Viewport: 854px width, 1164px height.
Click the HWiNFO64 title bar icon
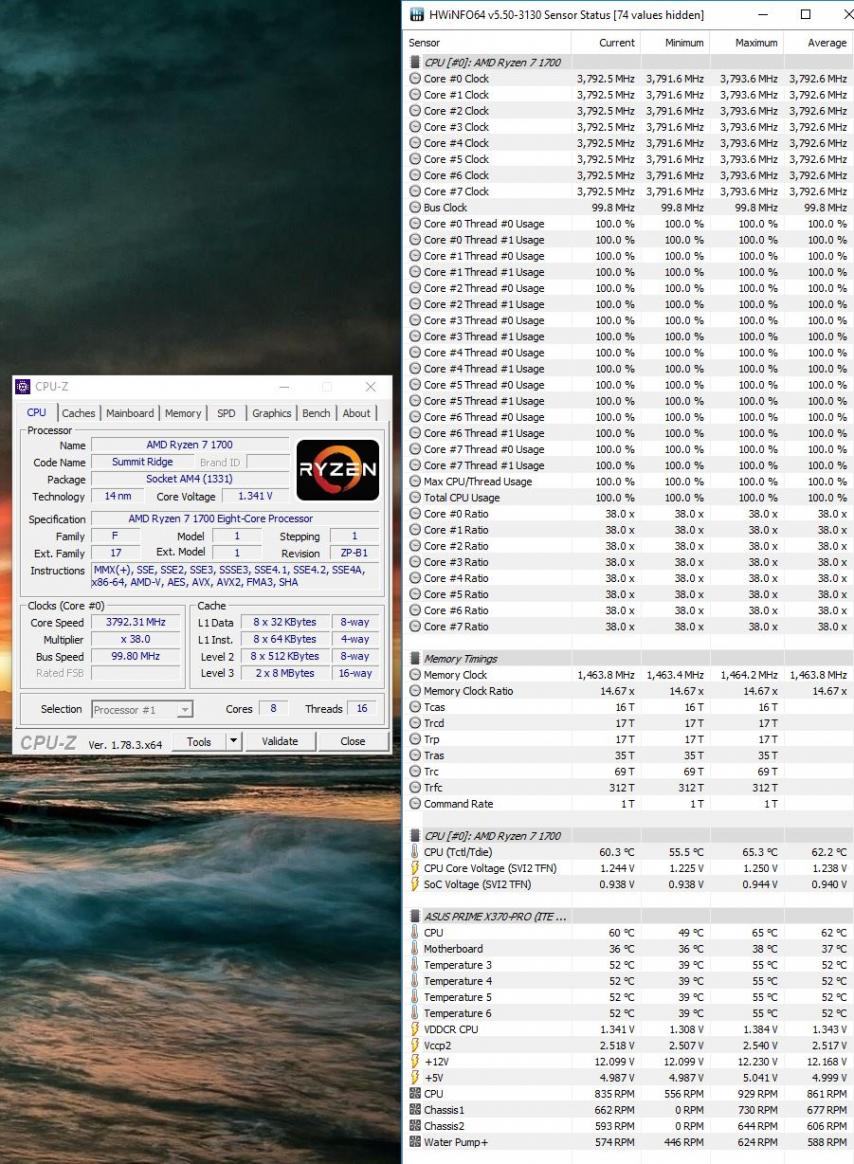(x=417, y=14)
